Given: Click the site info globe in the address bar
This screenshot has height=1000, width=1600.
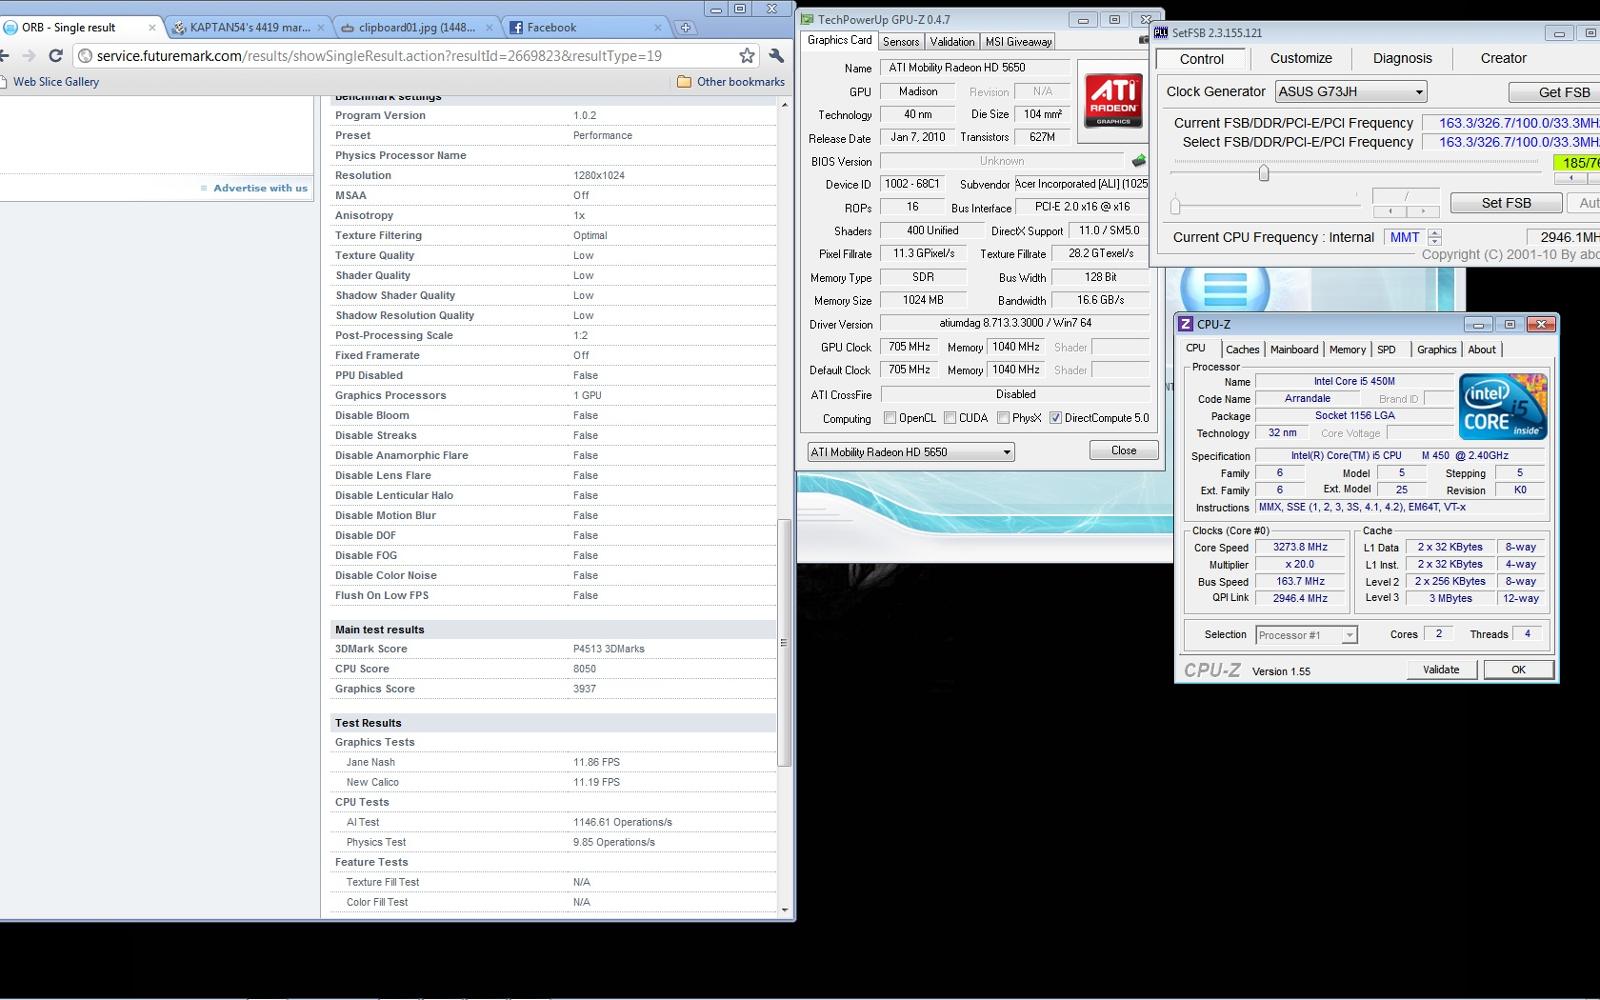Looking at the screenshot, I should point(85,56).
